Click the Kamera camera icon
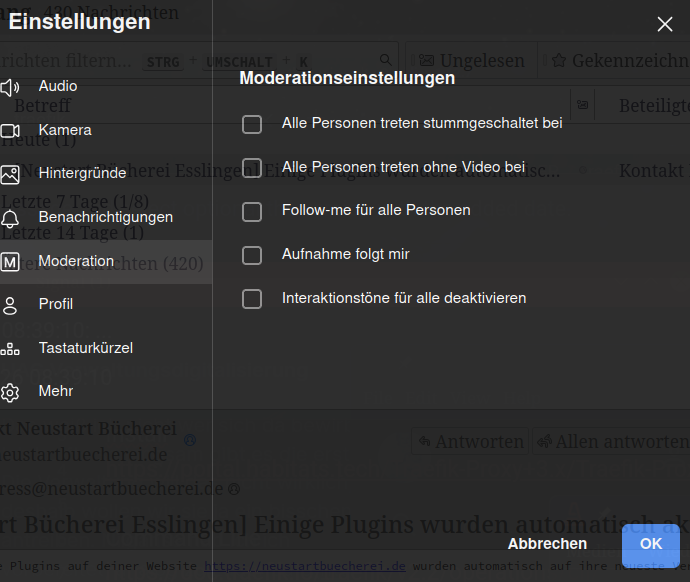The height and width of the screenshot is (582, 690). click(x=10, y=131)
